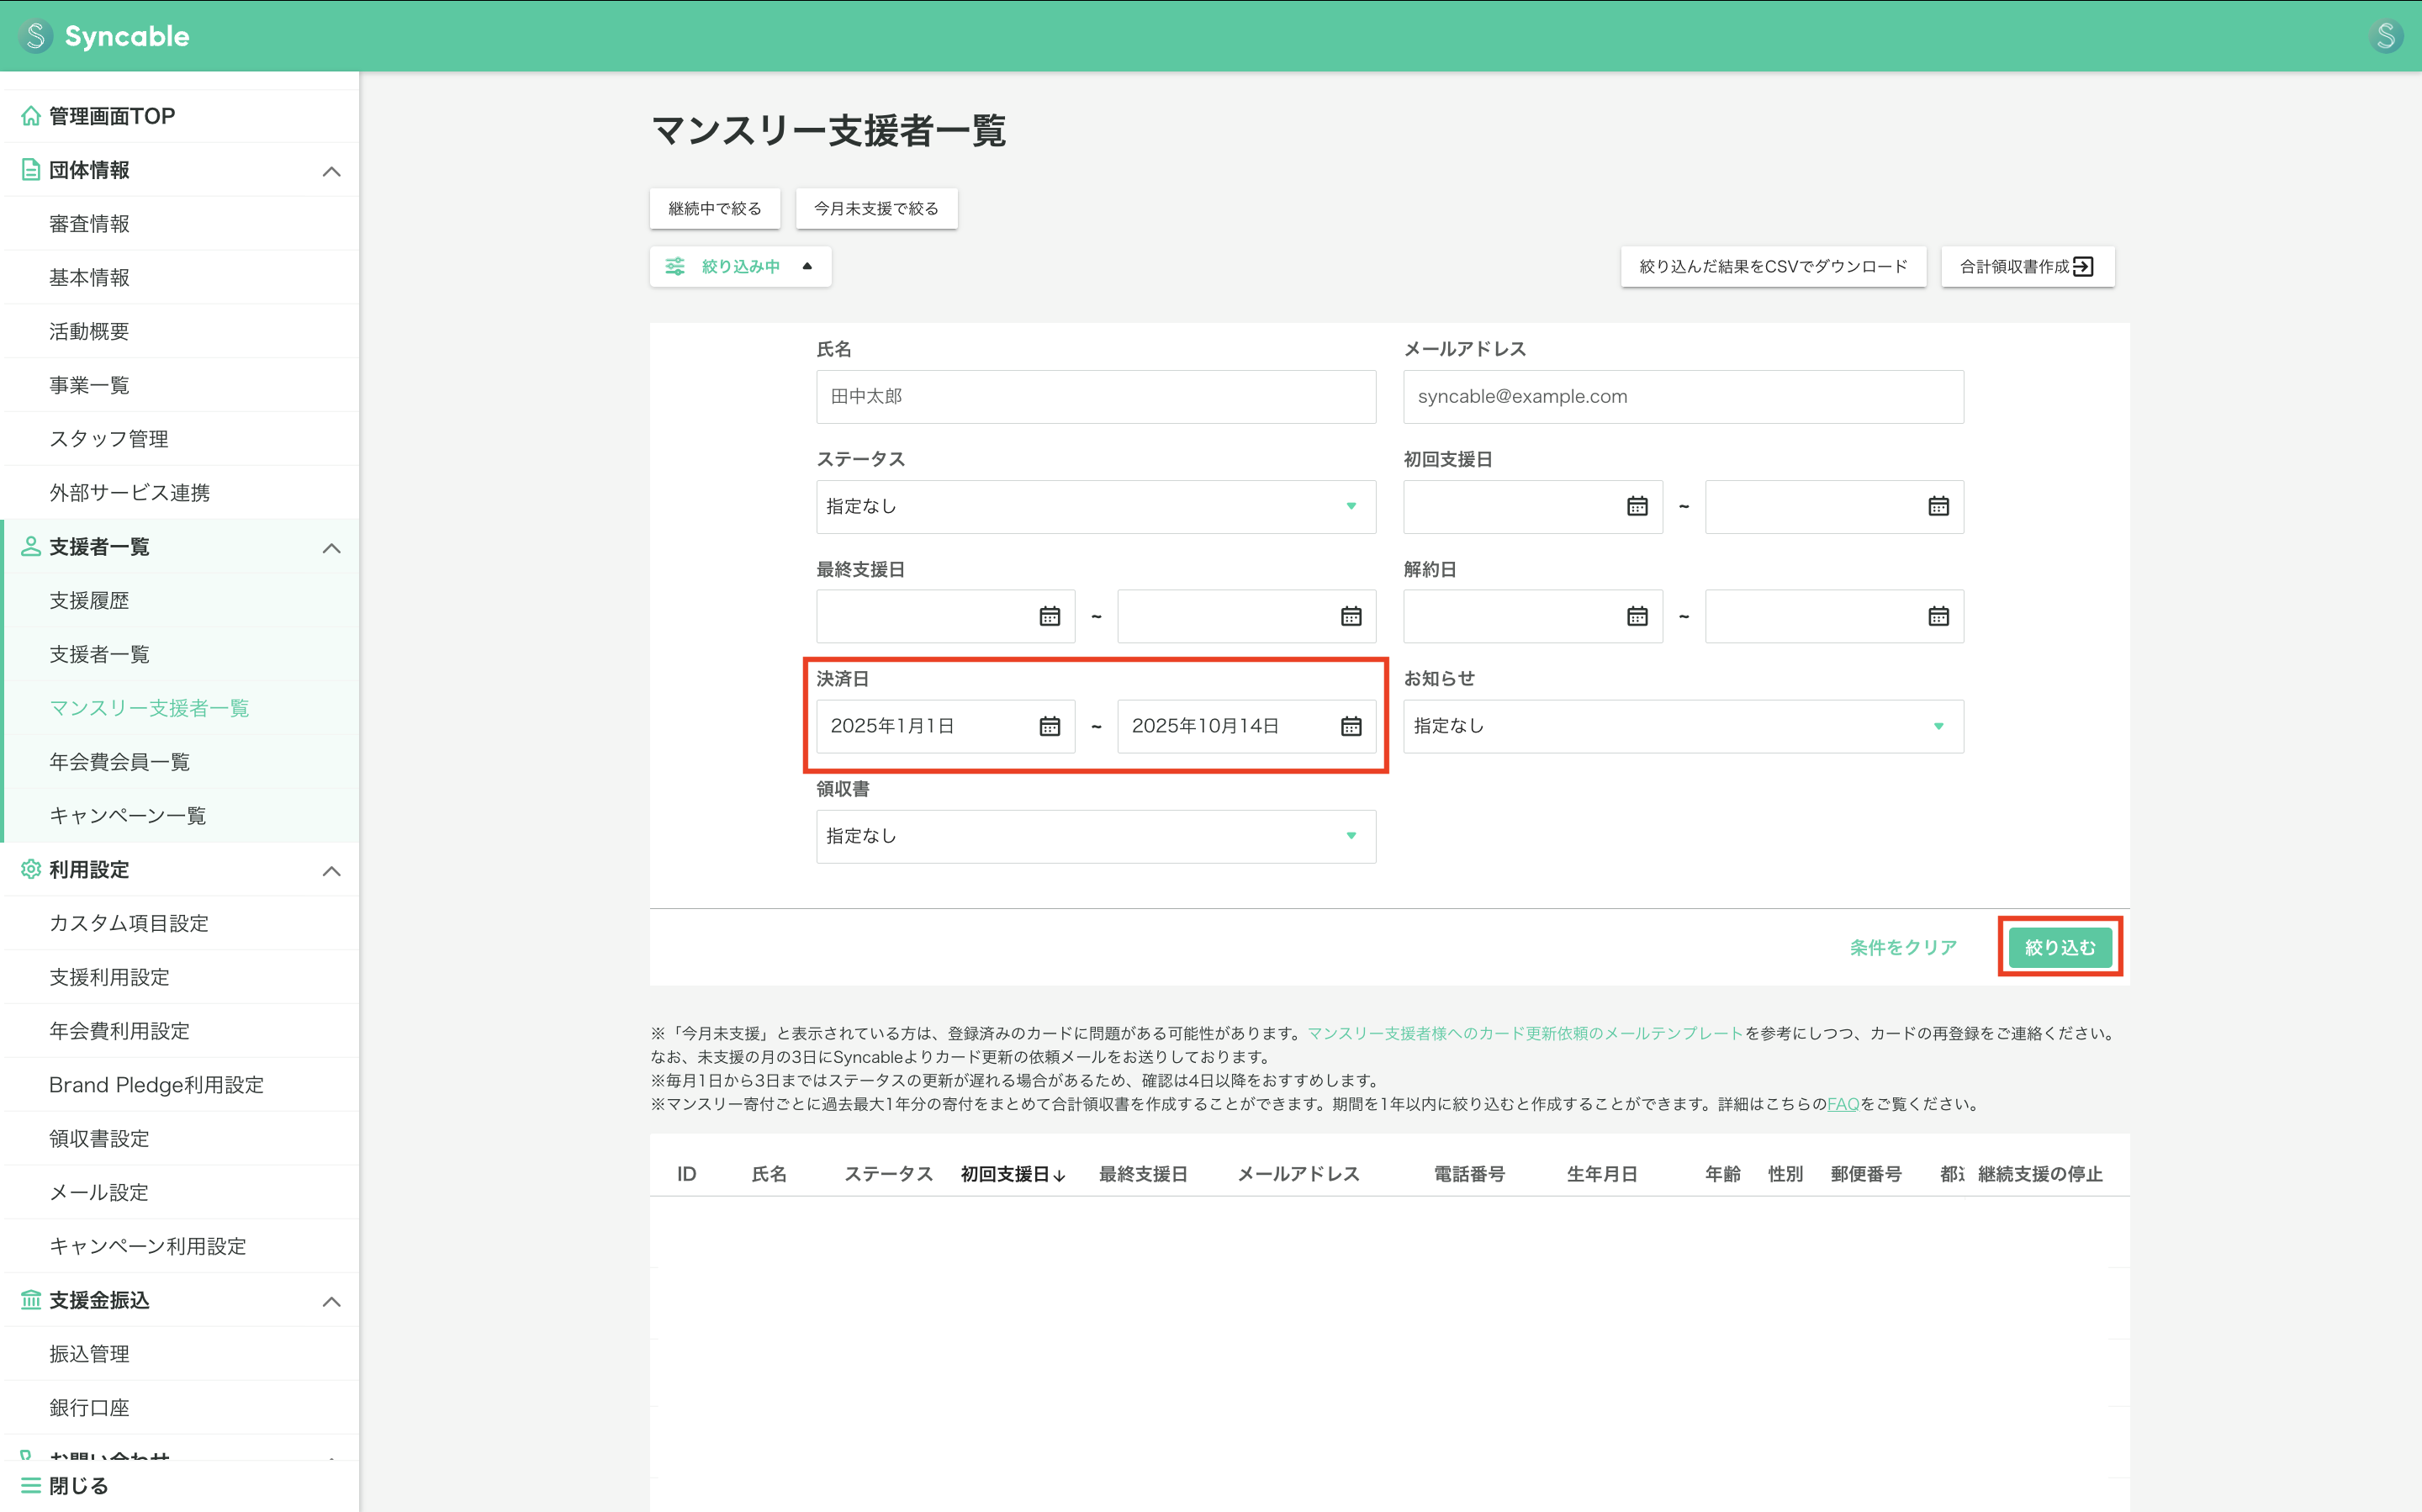Click the filter icon on 絞り込み中
The height and width of the screenshot is (1512, 2422).
tap(676, 266)
